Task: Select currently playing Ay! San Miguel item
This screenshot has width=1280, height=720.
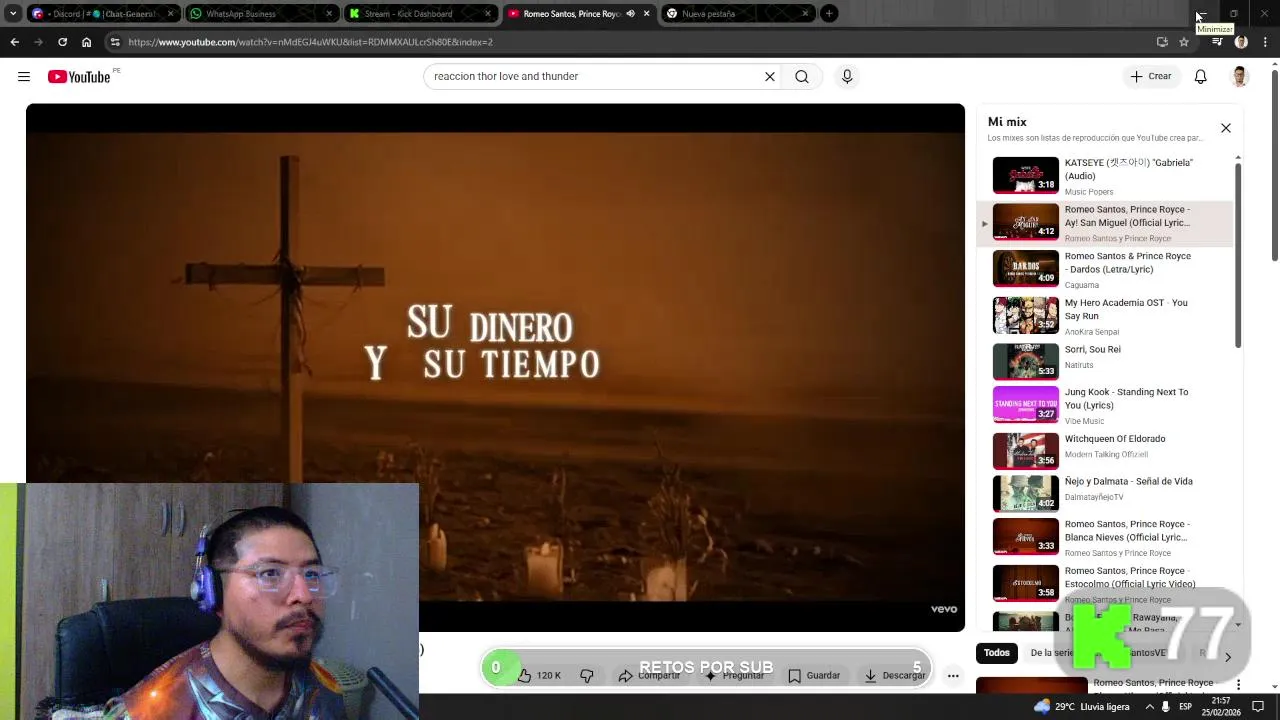Action: click(x=1104, y=223)
